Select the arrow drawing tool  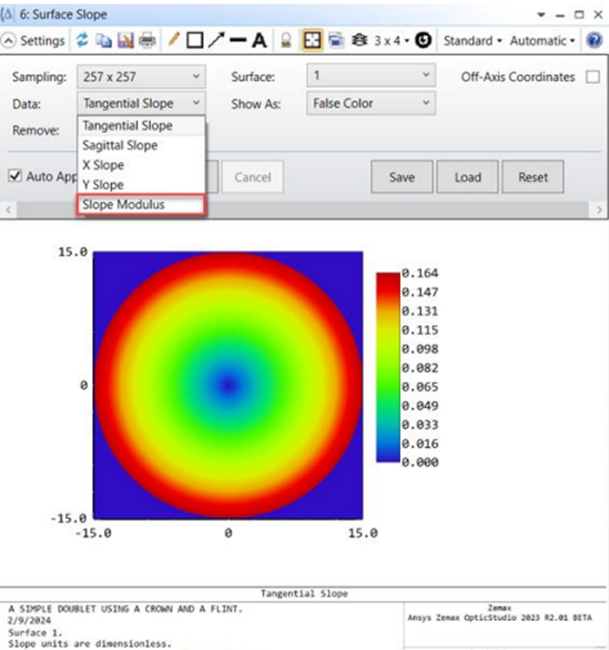tap(216, 40)
